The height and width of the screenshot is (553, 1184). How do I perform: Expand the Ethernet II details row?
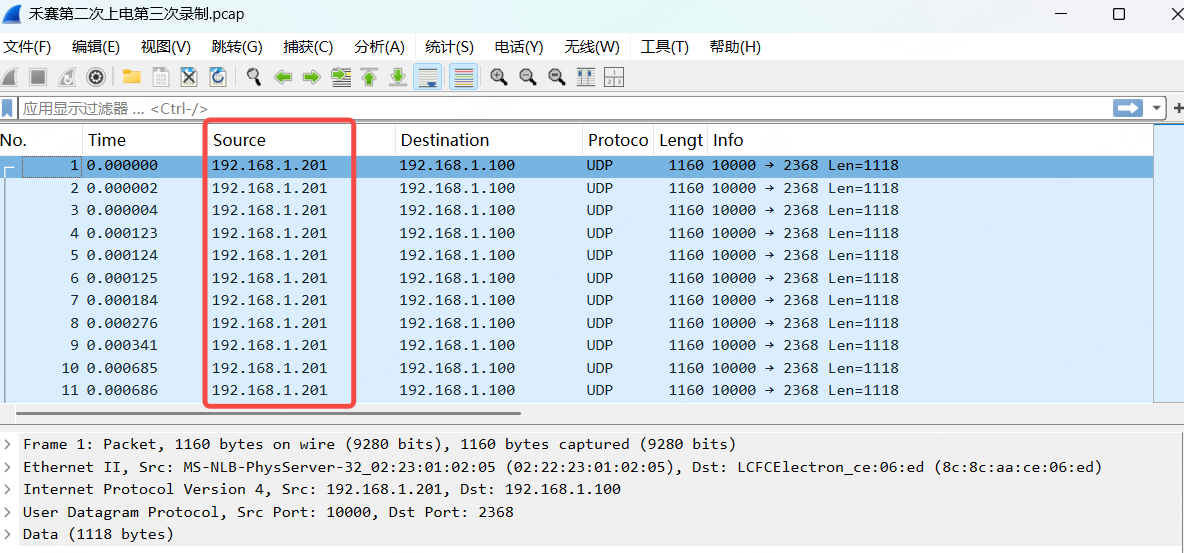(8, 467)
